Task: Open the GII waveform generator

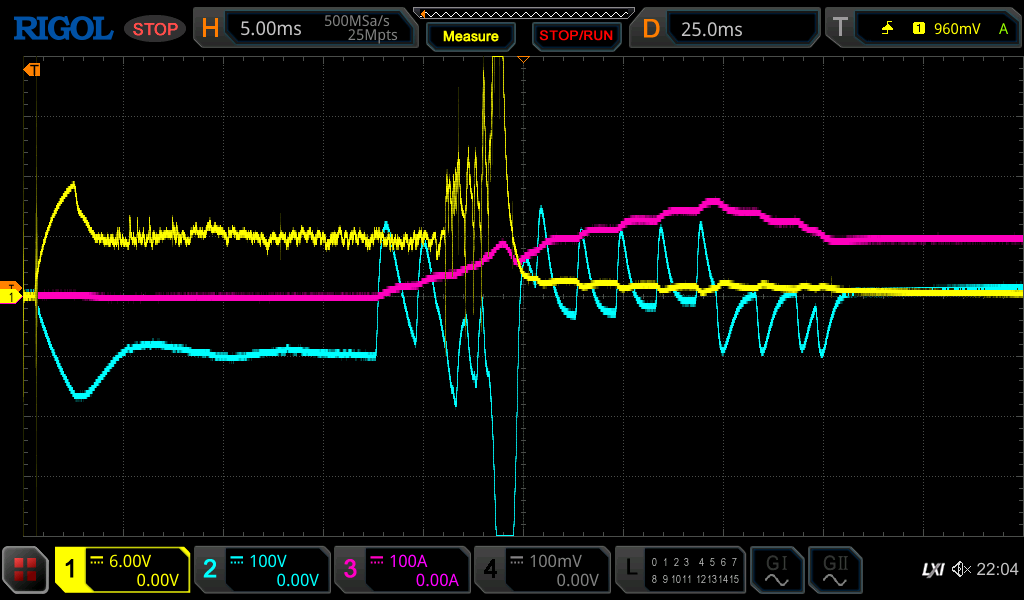Action: click(833, 570)
